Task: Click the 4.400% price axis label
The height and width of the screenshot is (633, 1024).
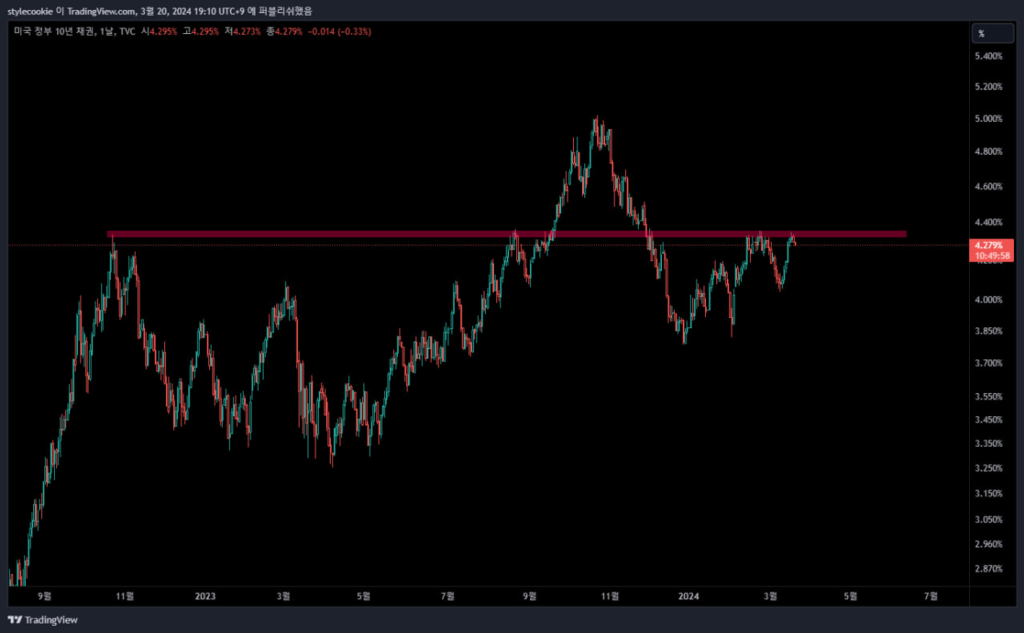Action: 988,222
